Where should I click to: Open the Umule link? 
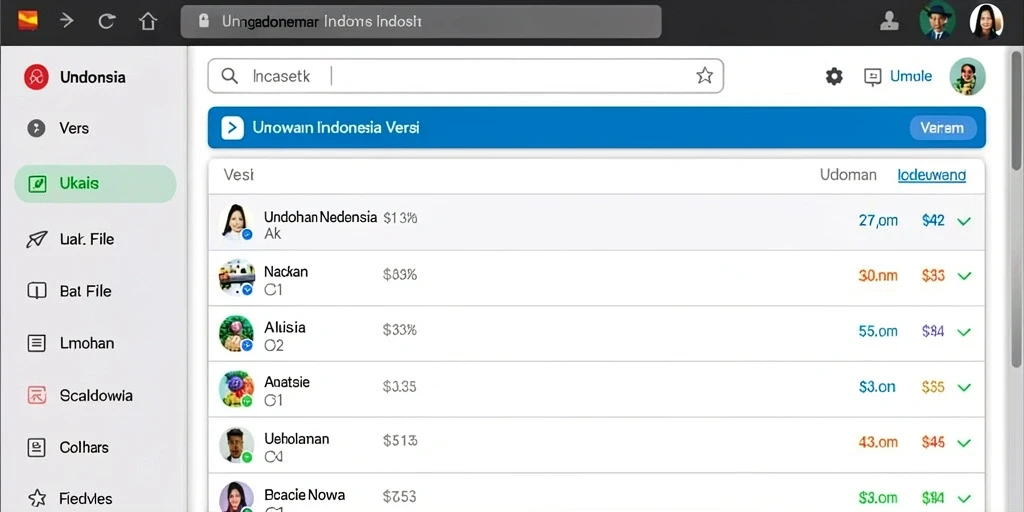pyautogui.click(x=911, y=76)
